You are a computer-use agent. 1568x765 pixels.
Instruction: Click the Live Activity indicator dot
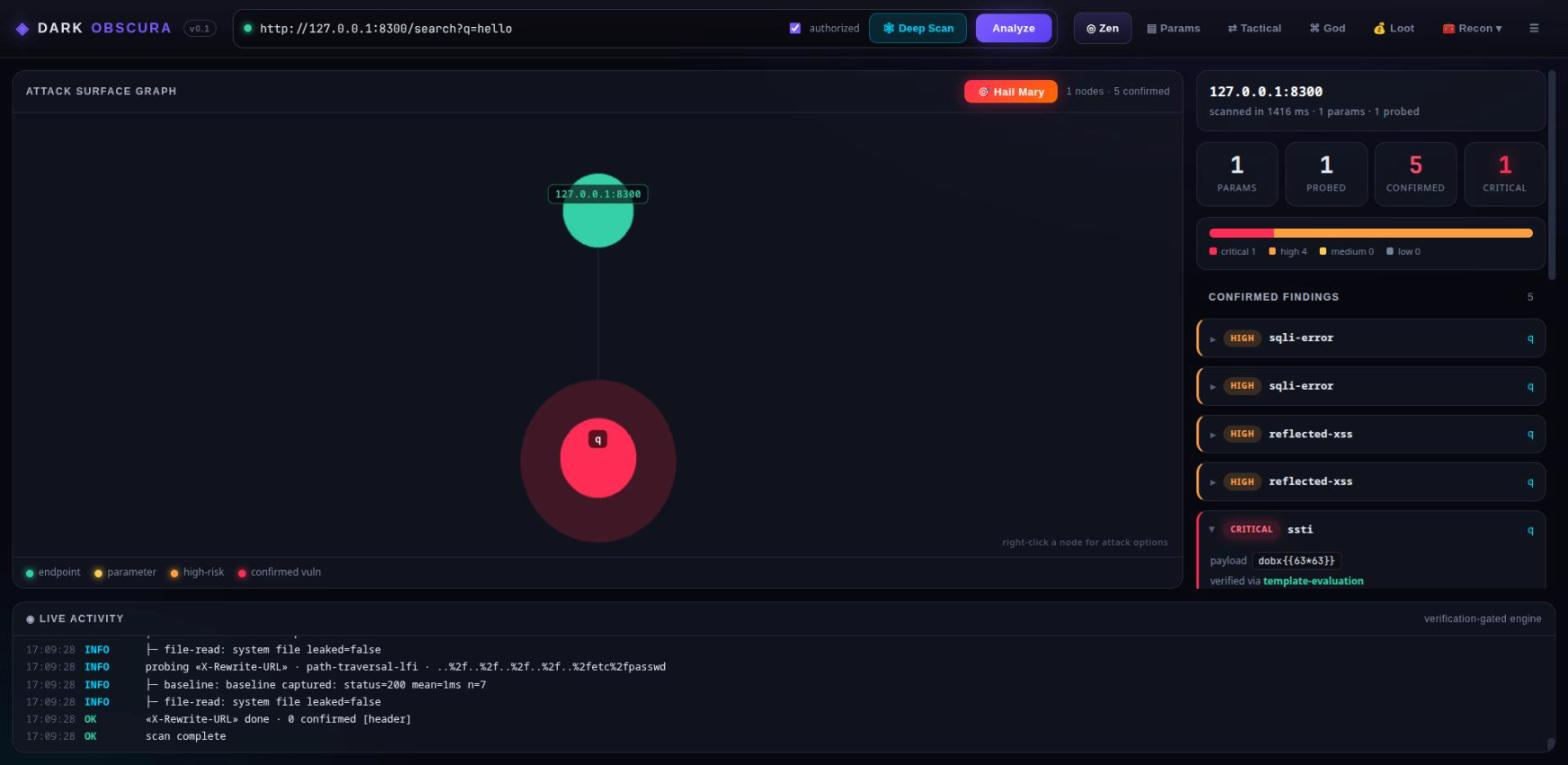(30, 619)
